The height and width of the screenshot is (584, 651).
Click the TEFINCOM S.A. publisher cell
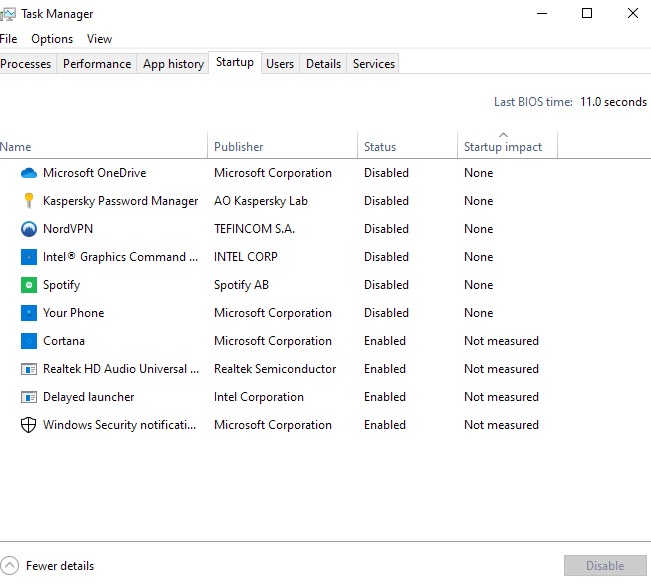point(255,229)
